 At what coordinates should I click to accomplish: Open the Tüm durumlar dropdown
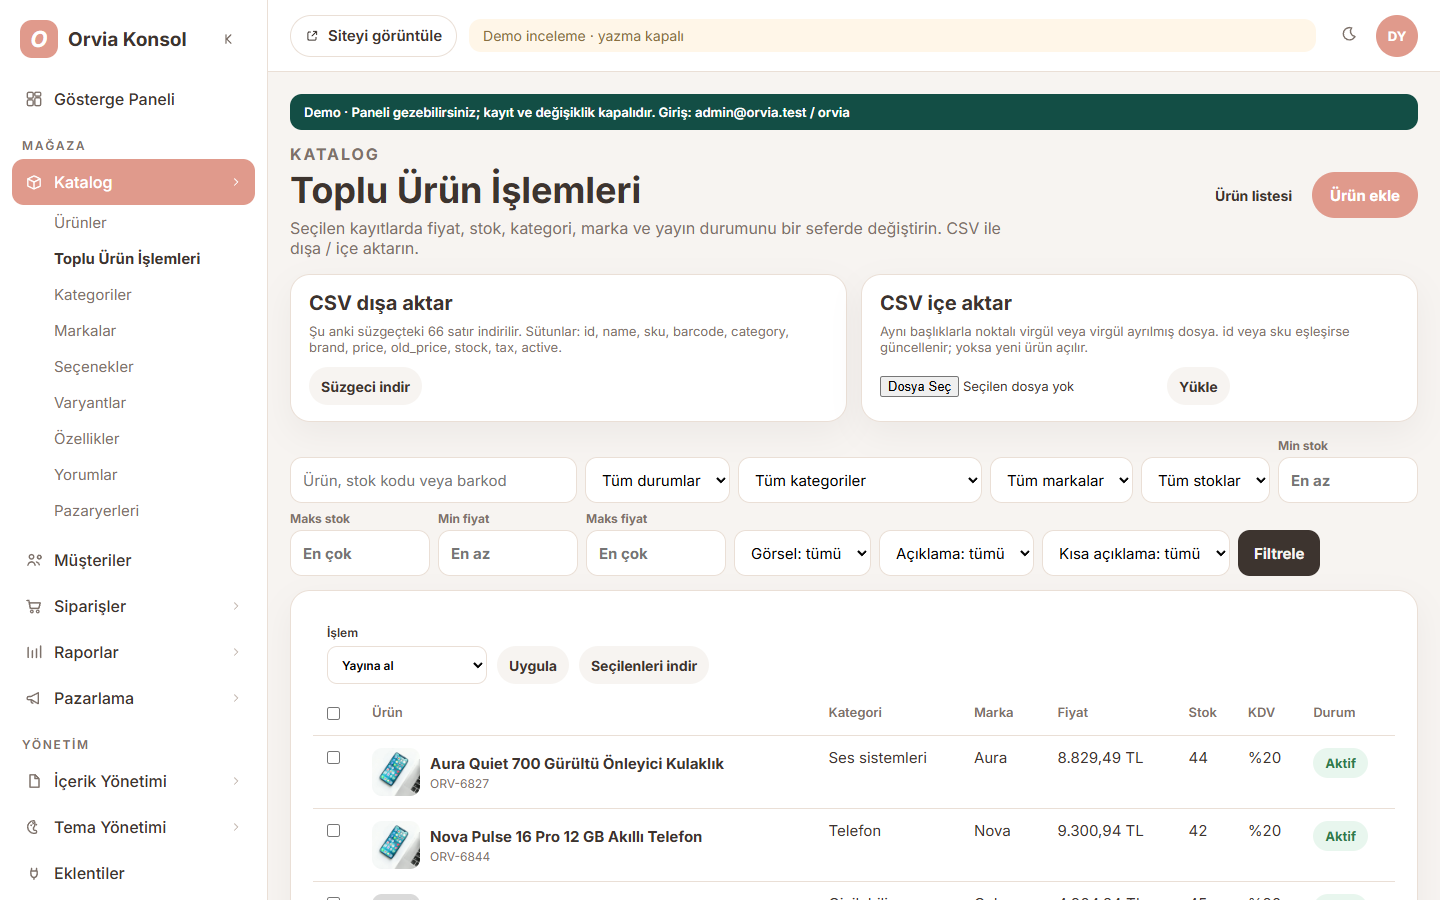coord(657,480)
